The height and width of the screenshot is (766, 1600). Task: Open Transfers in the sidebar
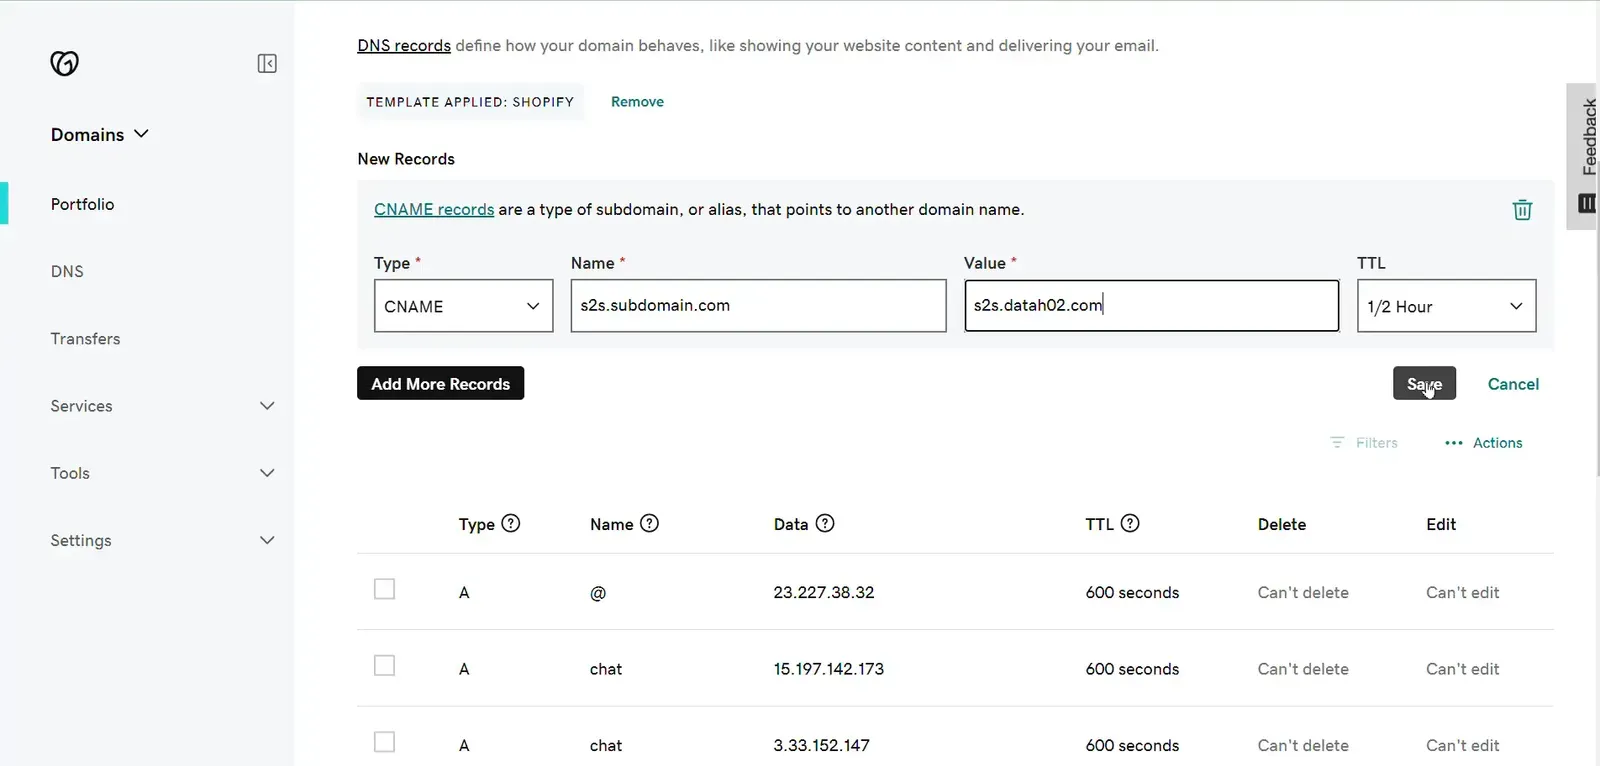[x=85, y=339]
